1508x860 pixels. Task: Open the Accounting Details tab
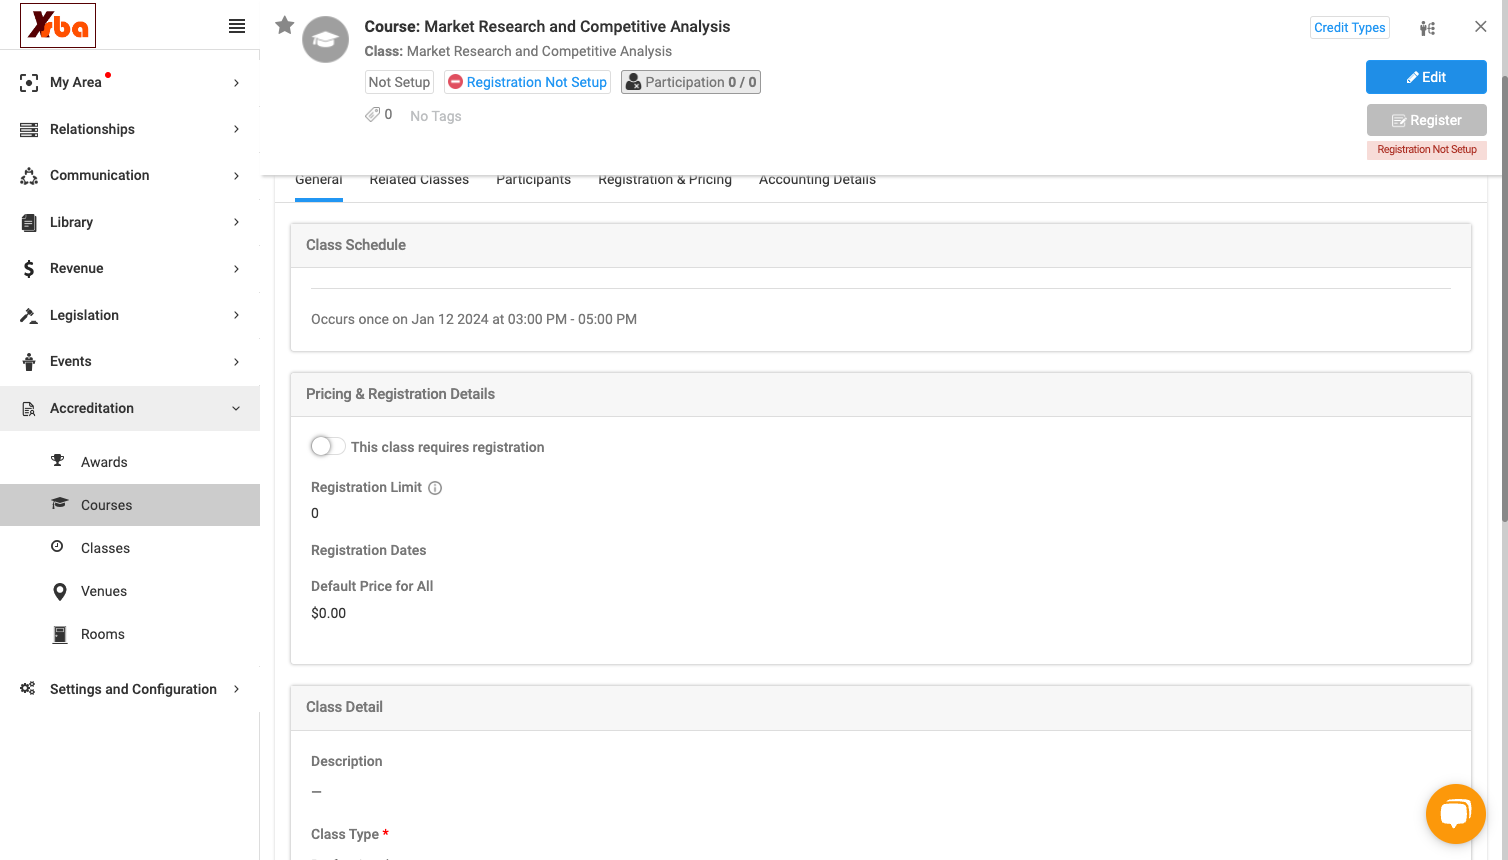click(817, 180)
